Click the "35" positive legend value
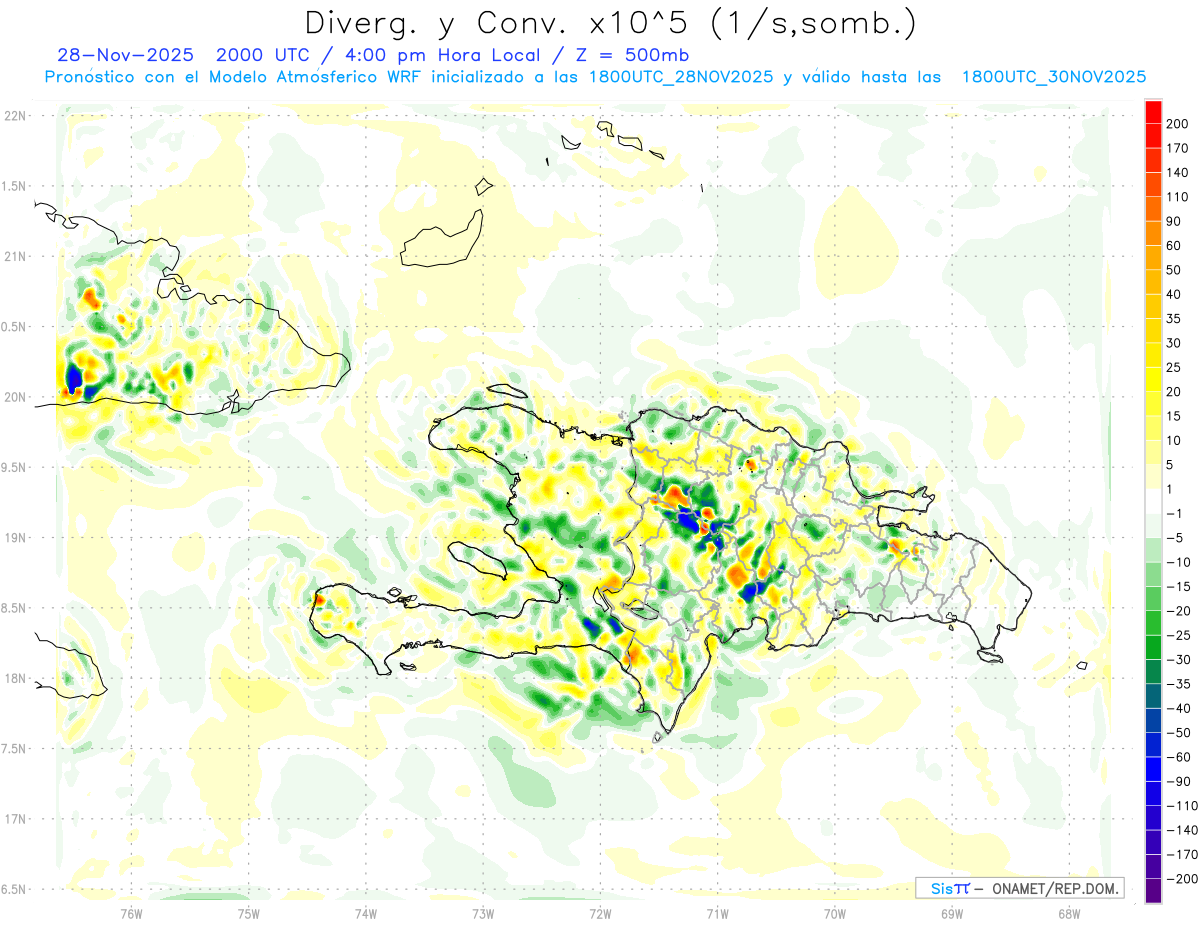This screenshot has height=927, width=1200. (x=1175, y=319)
